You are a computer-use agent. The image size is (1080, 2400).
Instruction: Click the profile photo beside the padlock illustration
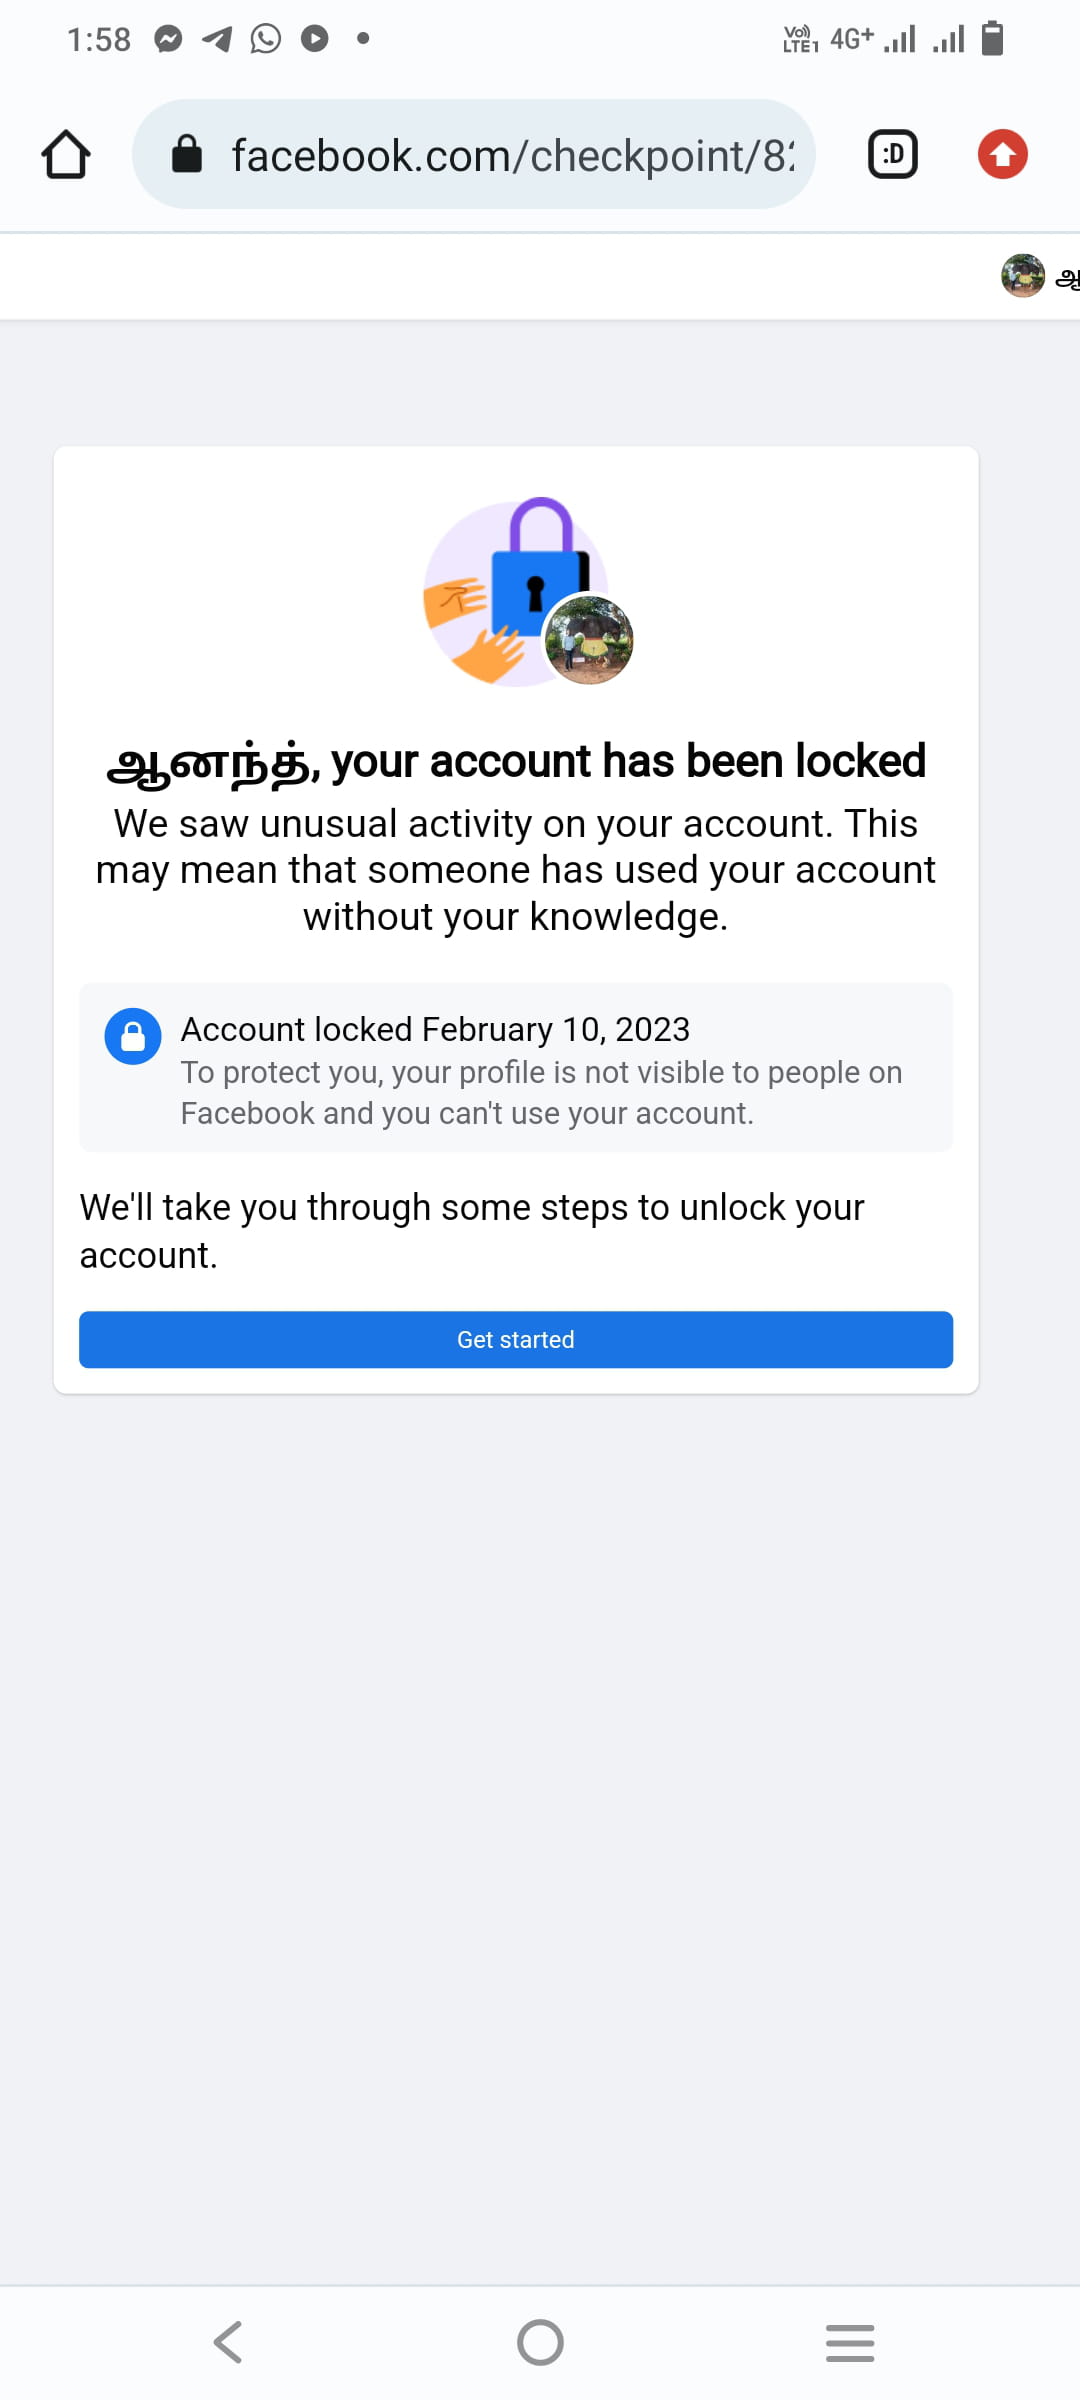pyautogui.click(x=589, y=640)
